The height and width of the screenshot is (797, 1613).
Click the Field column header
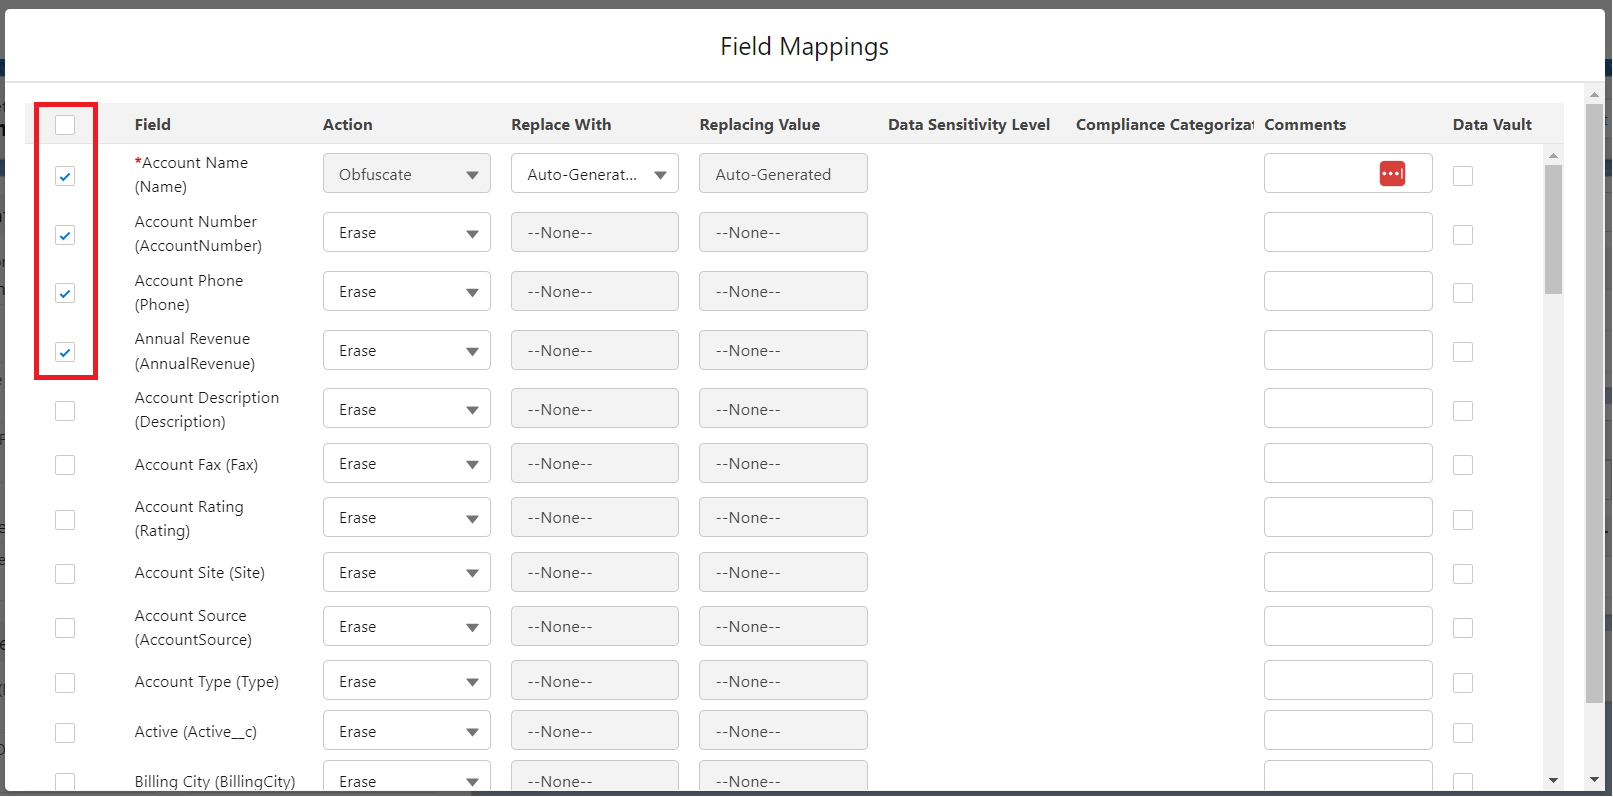click(x=153, y=125)
